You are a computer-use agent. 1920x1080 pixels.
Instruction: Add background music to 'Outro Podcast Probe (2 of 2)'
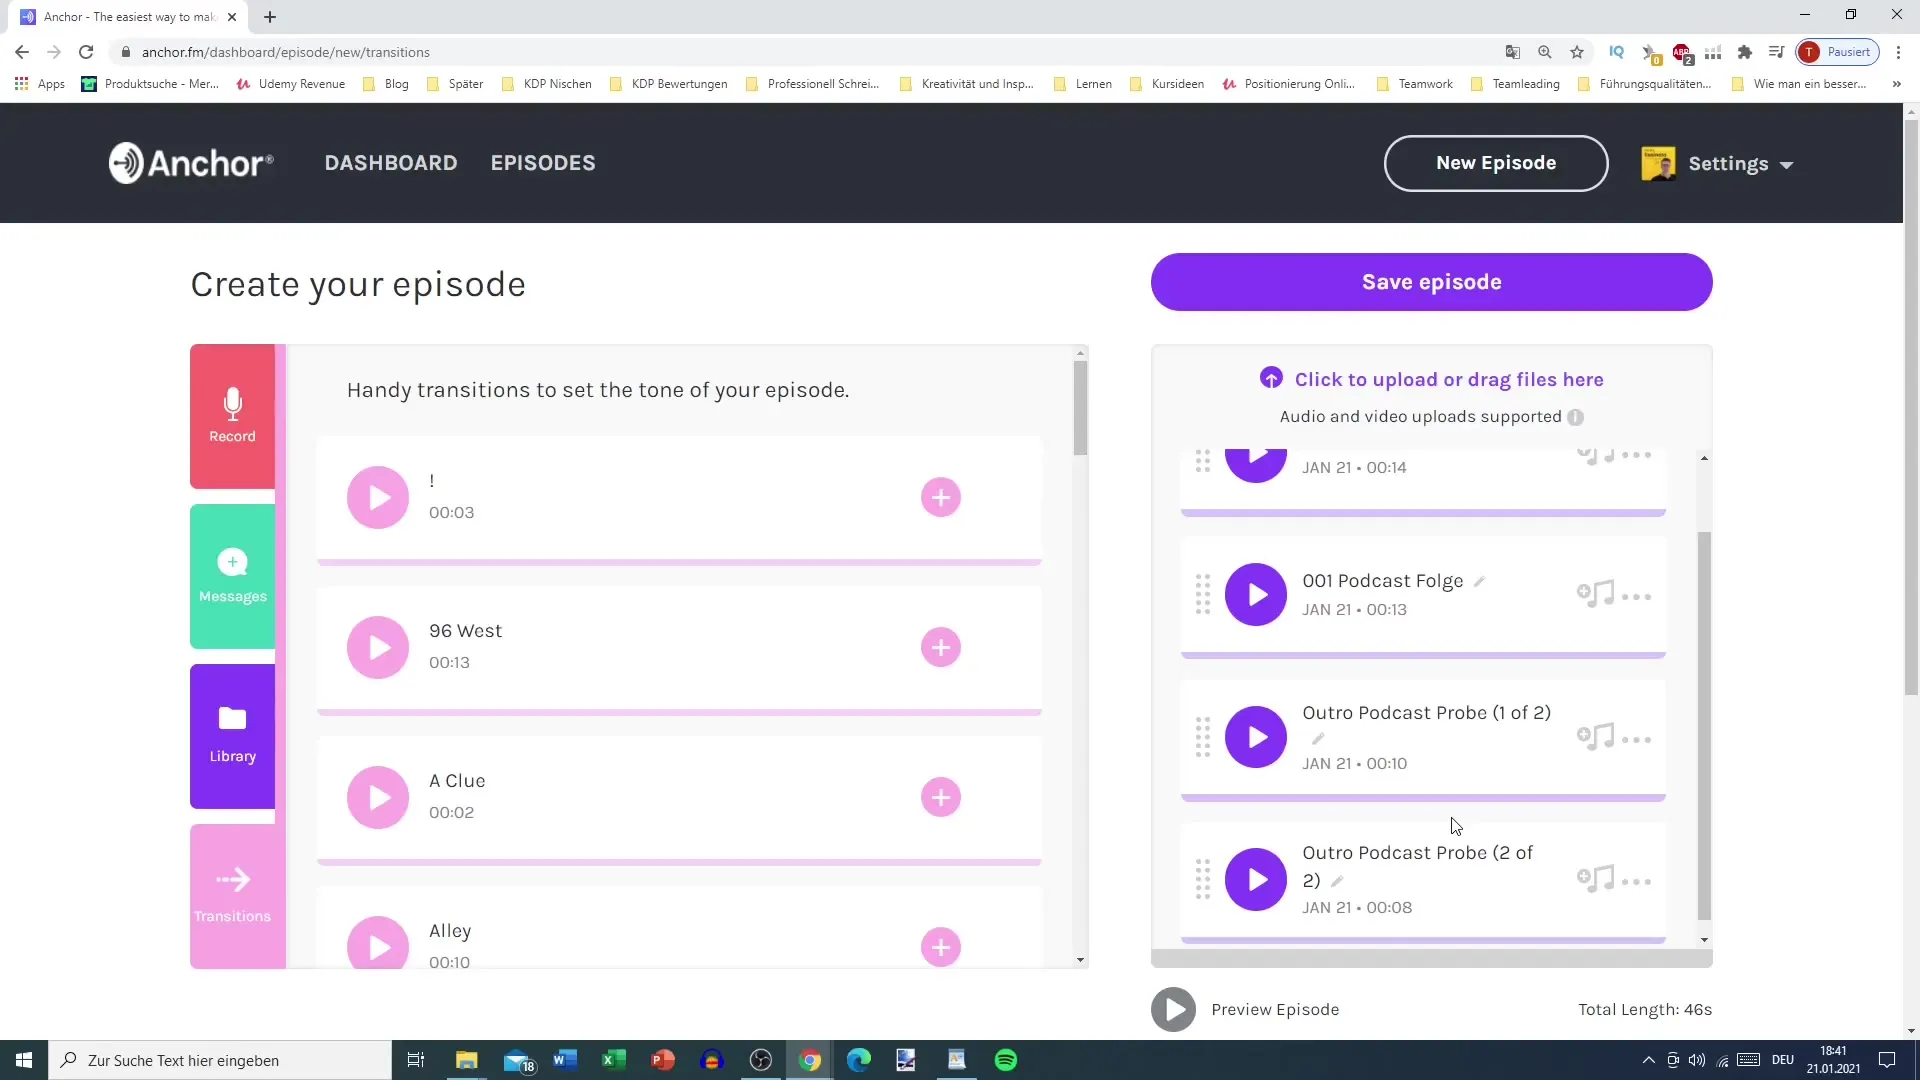coord(1596,879)
